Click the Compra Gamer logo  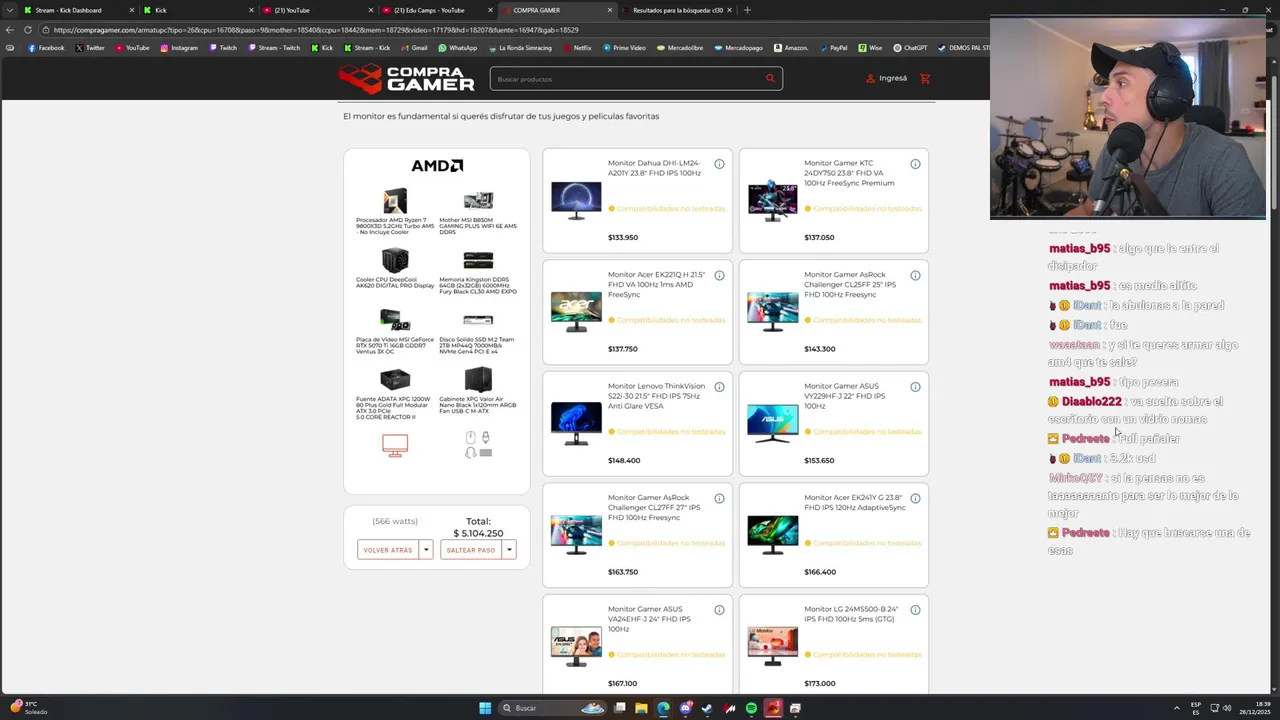(x=406, y=78)
